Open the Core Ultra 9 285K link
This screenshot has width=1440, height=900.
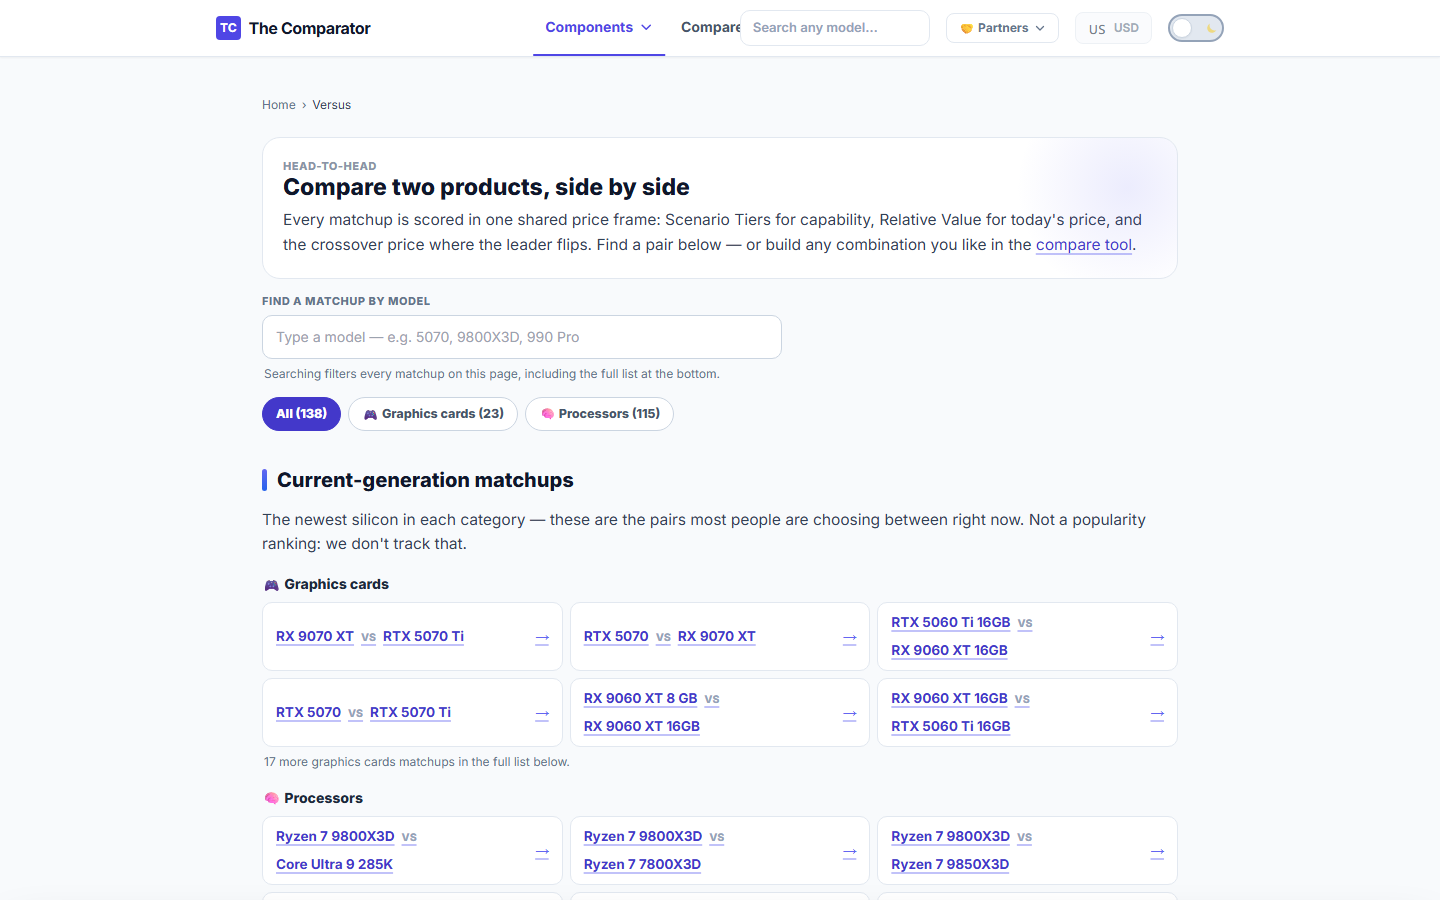pyautogui.click(x=334, y=865)
